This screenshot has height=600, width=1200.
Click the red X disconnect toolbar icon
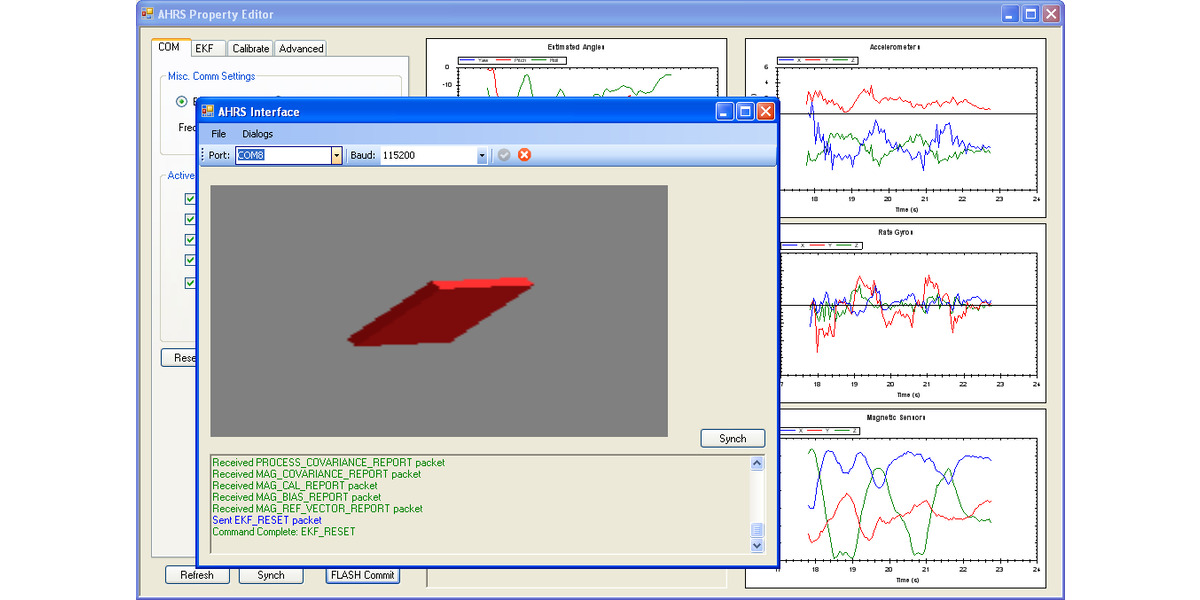[525, 155]
